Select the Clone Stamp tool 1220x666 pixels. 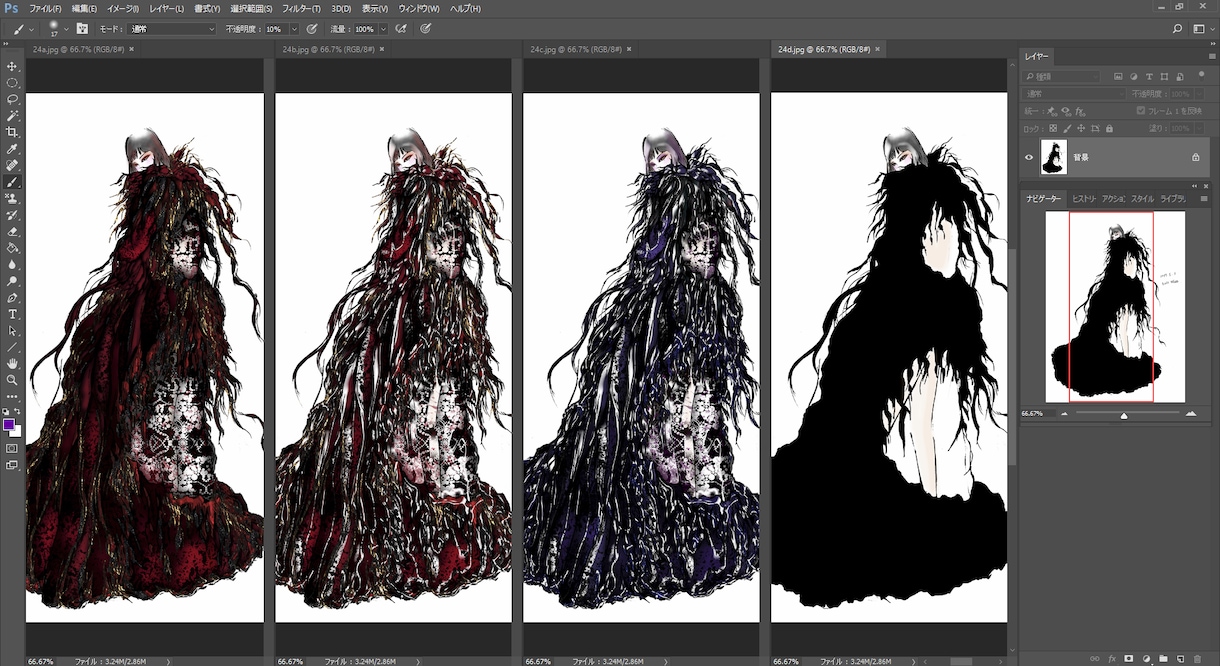(12, 199)
